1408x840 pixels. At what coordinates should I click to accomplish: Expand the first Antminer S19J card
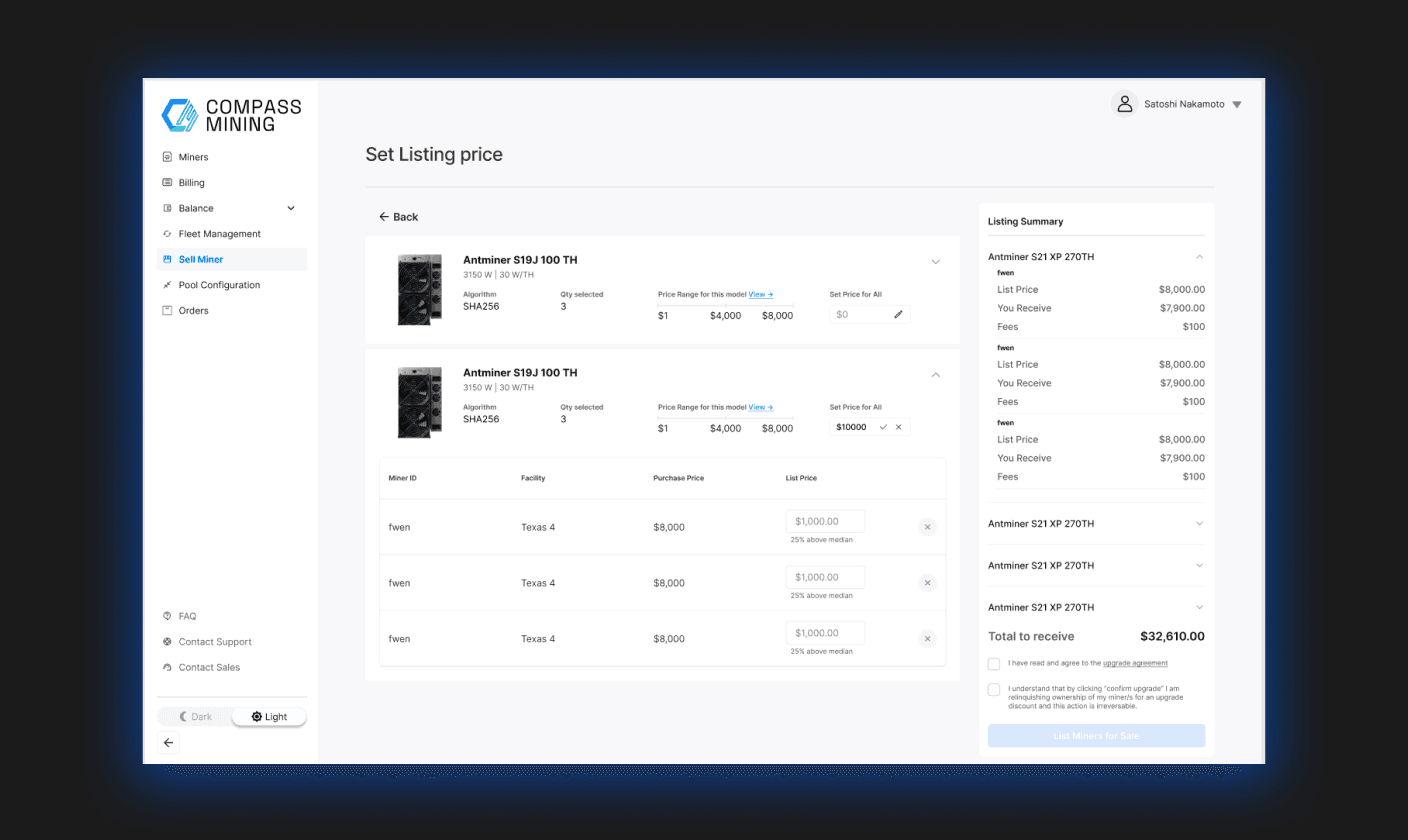(x=935, y=262)
